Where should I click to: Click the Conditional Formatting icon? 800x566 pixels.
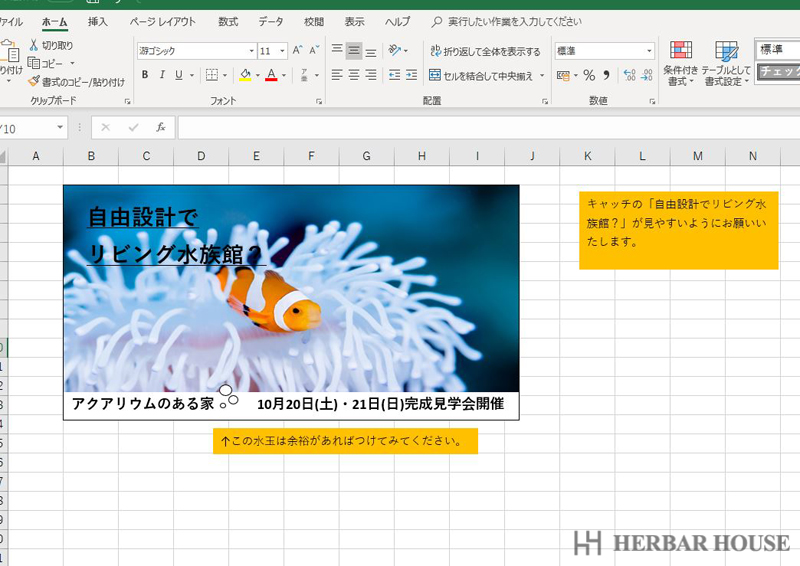pos(681,62)
